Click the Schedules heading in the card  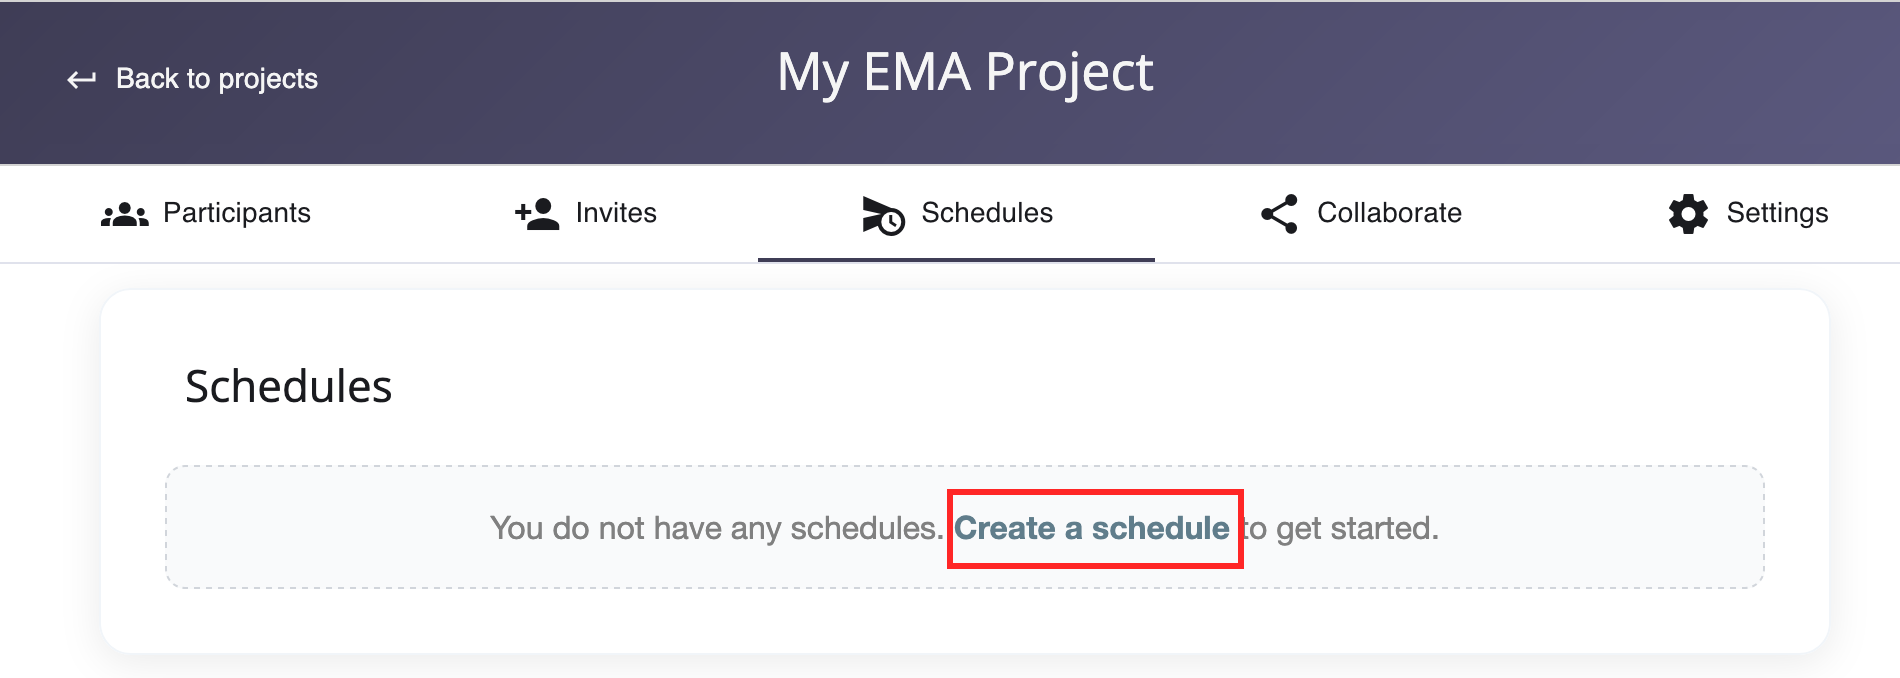288,387
